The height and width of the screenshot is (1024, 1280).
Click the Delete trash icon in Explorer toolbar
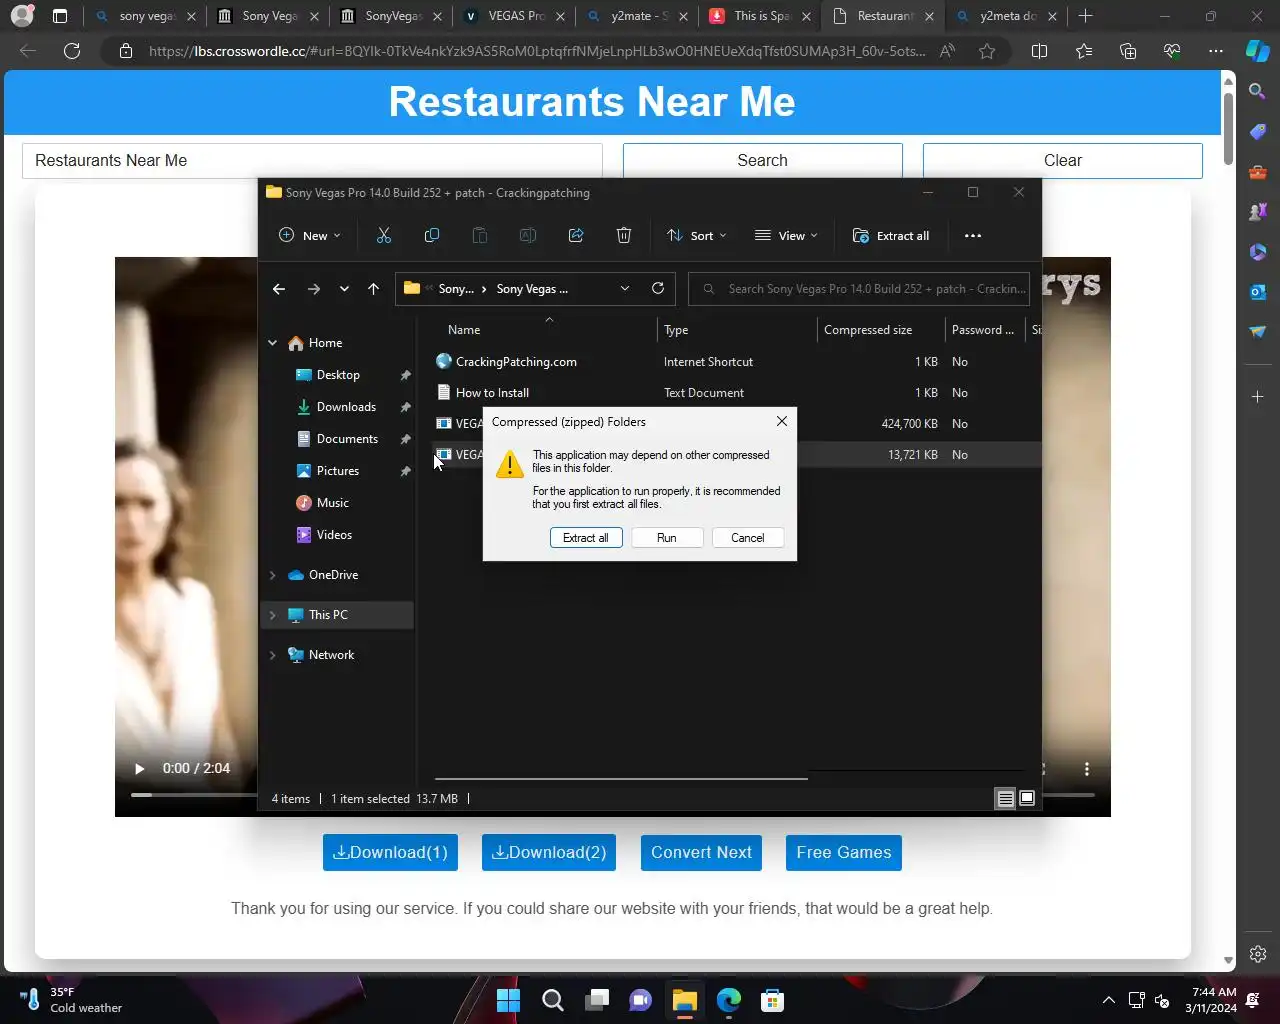(x=624, y=235)
